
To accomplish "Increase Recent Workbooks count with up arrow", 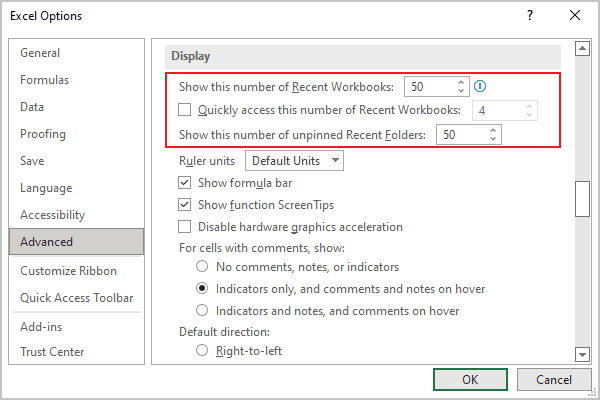I will pos(461,83).
